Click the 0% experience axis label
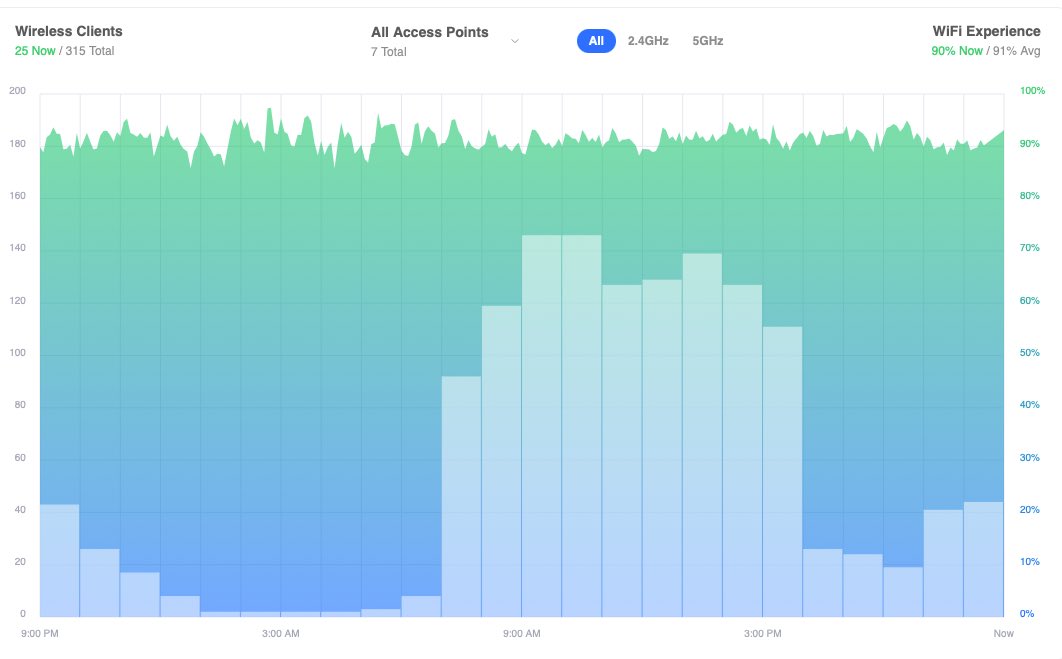This screenshot has width=1062, height=659. click(x=1027, y=614)
